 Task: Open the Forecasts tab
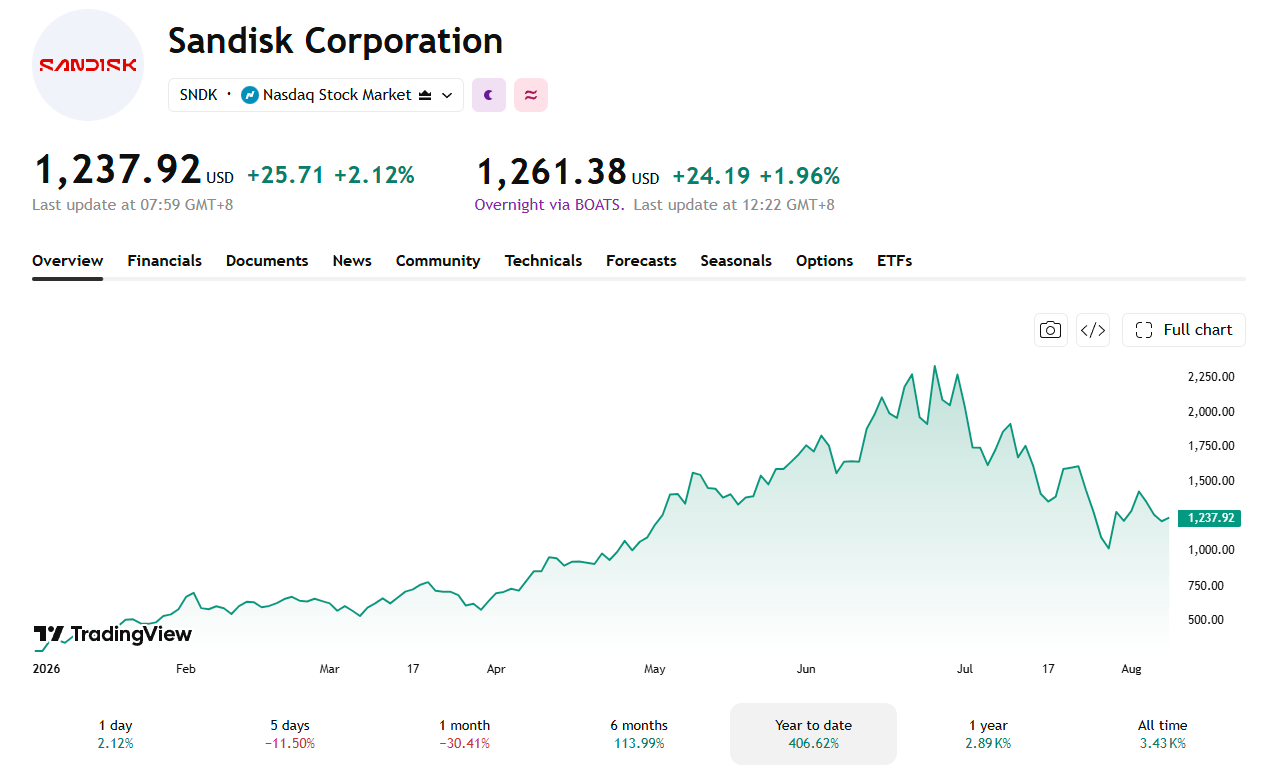pyautogui.click(x=641, y=261)
